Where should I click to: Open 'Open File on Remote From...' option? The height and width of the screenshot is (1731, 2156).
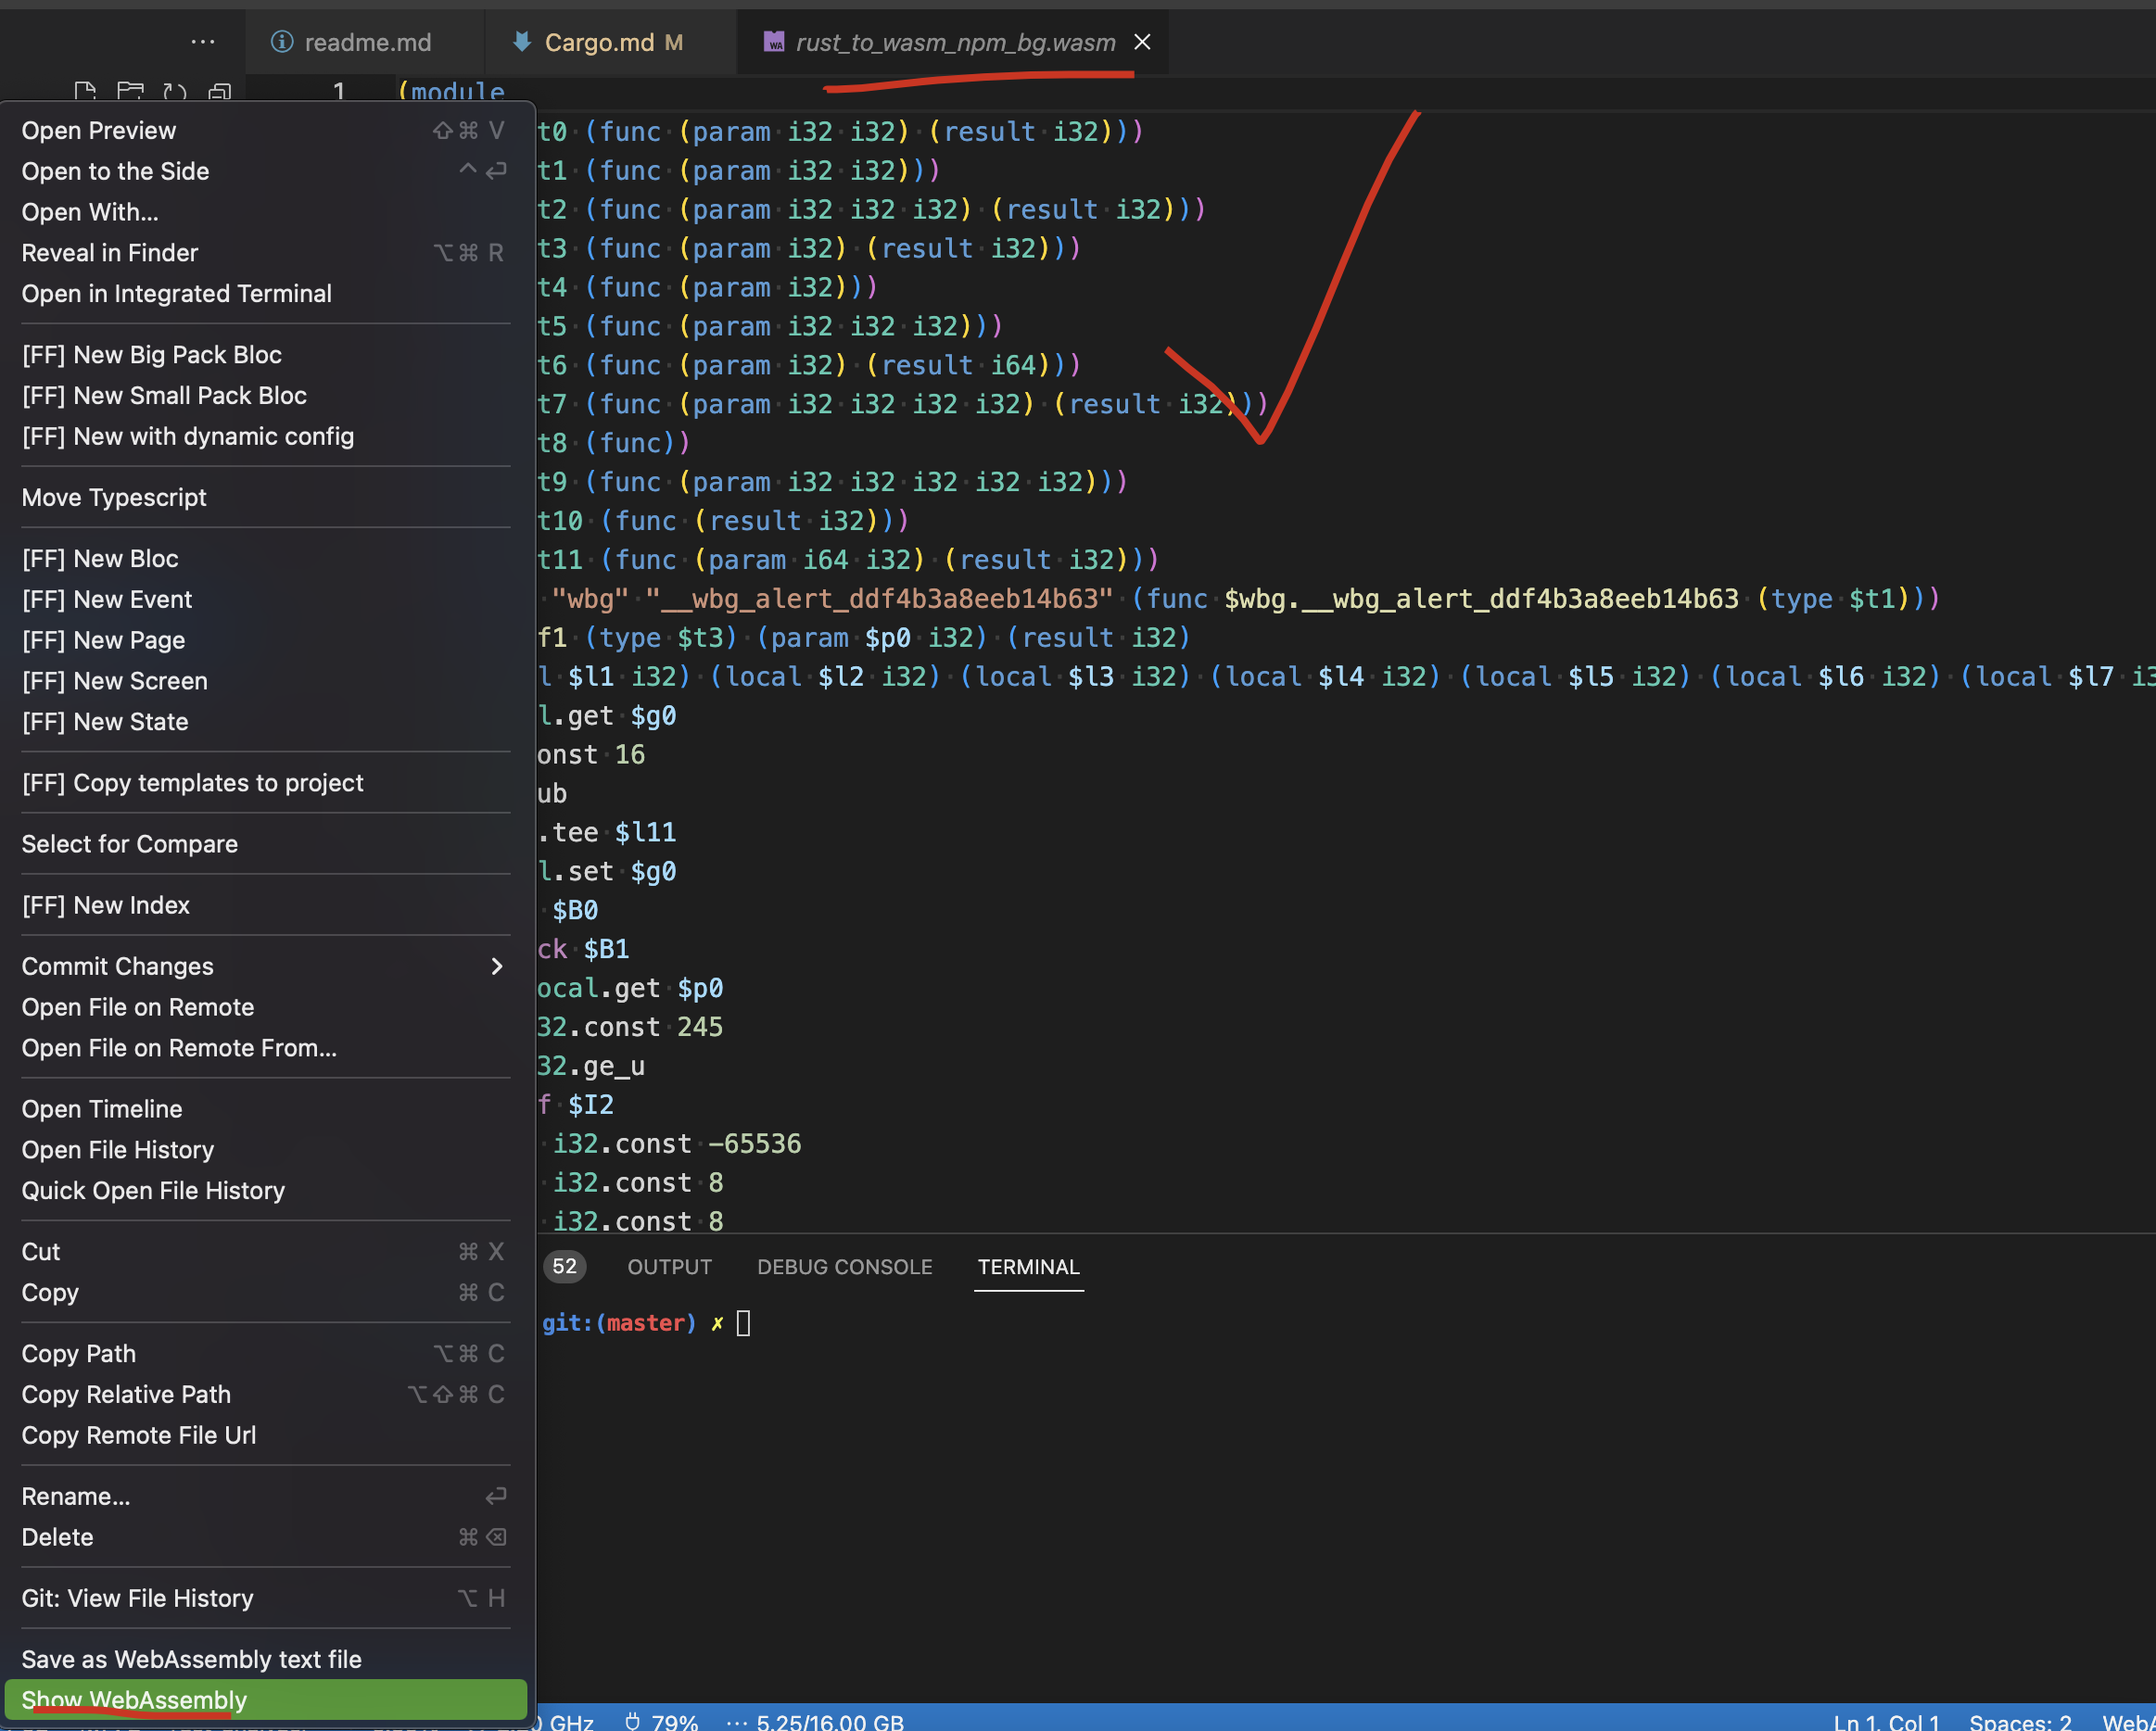[179, 1047]
